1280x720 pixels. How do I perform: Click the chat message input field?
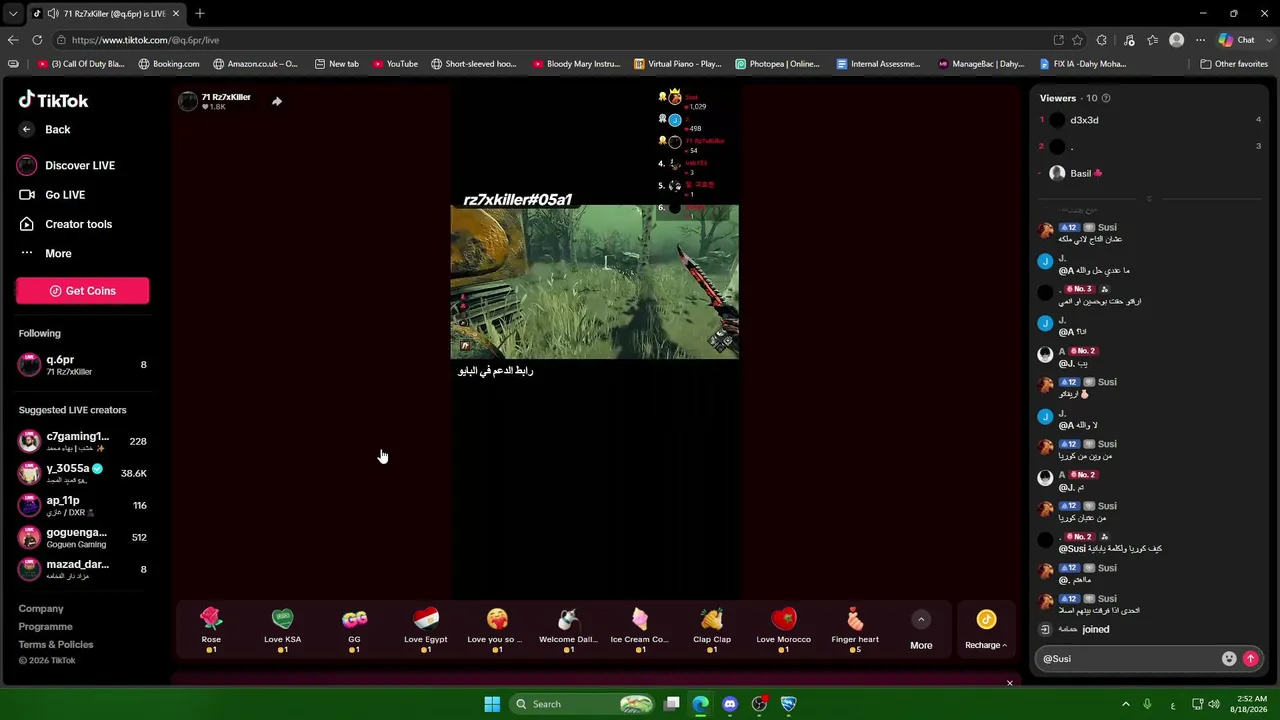click(x=1128, y=659)
